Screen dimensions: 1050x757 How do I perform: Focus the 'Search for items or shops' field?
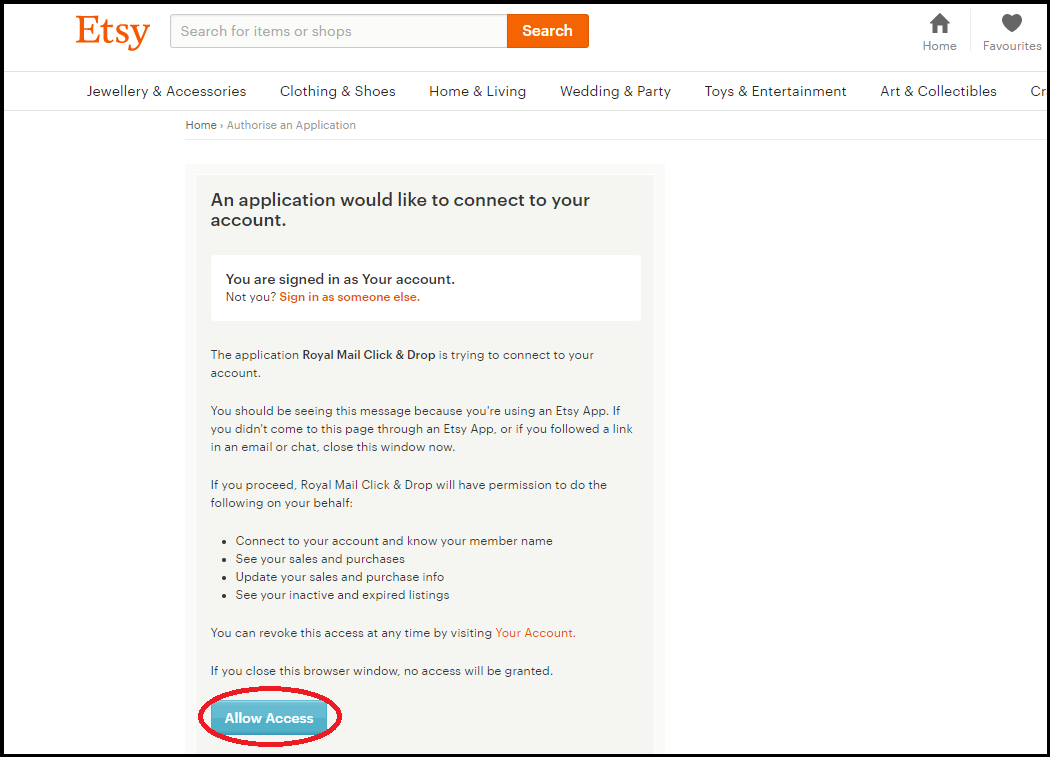tap(338, 31)
